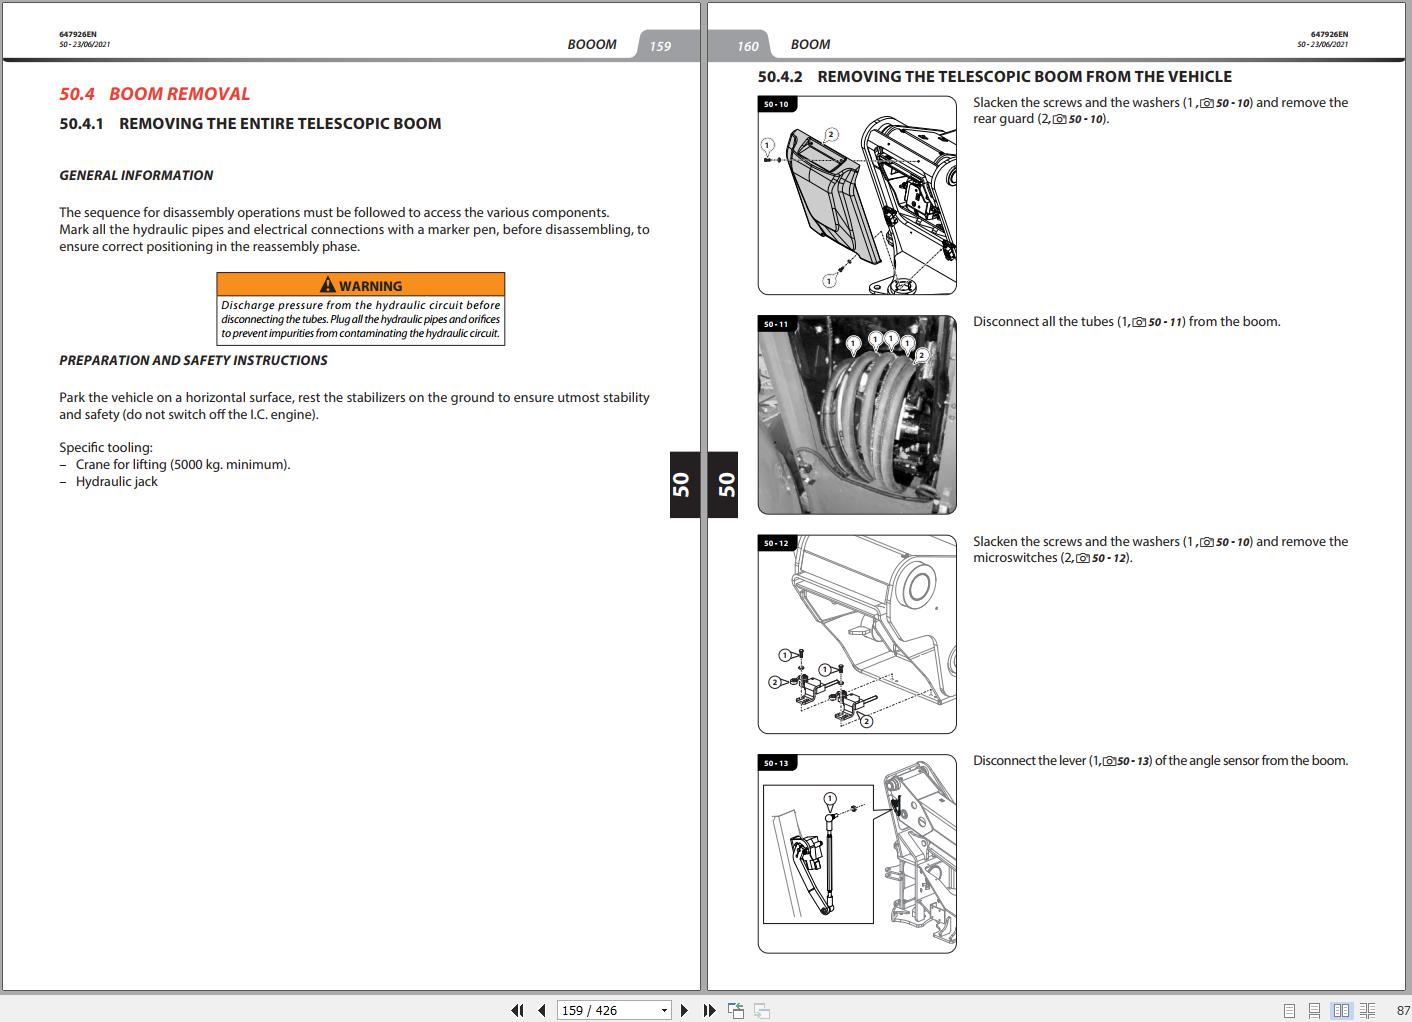Click the 50-13 angle sensor figure

(857, 854)
